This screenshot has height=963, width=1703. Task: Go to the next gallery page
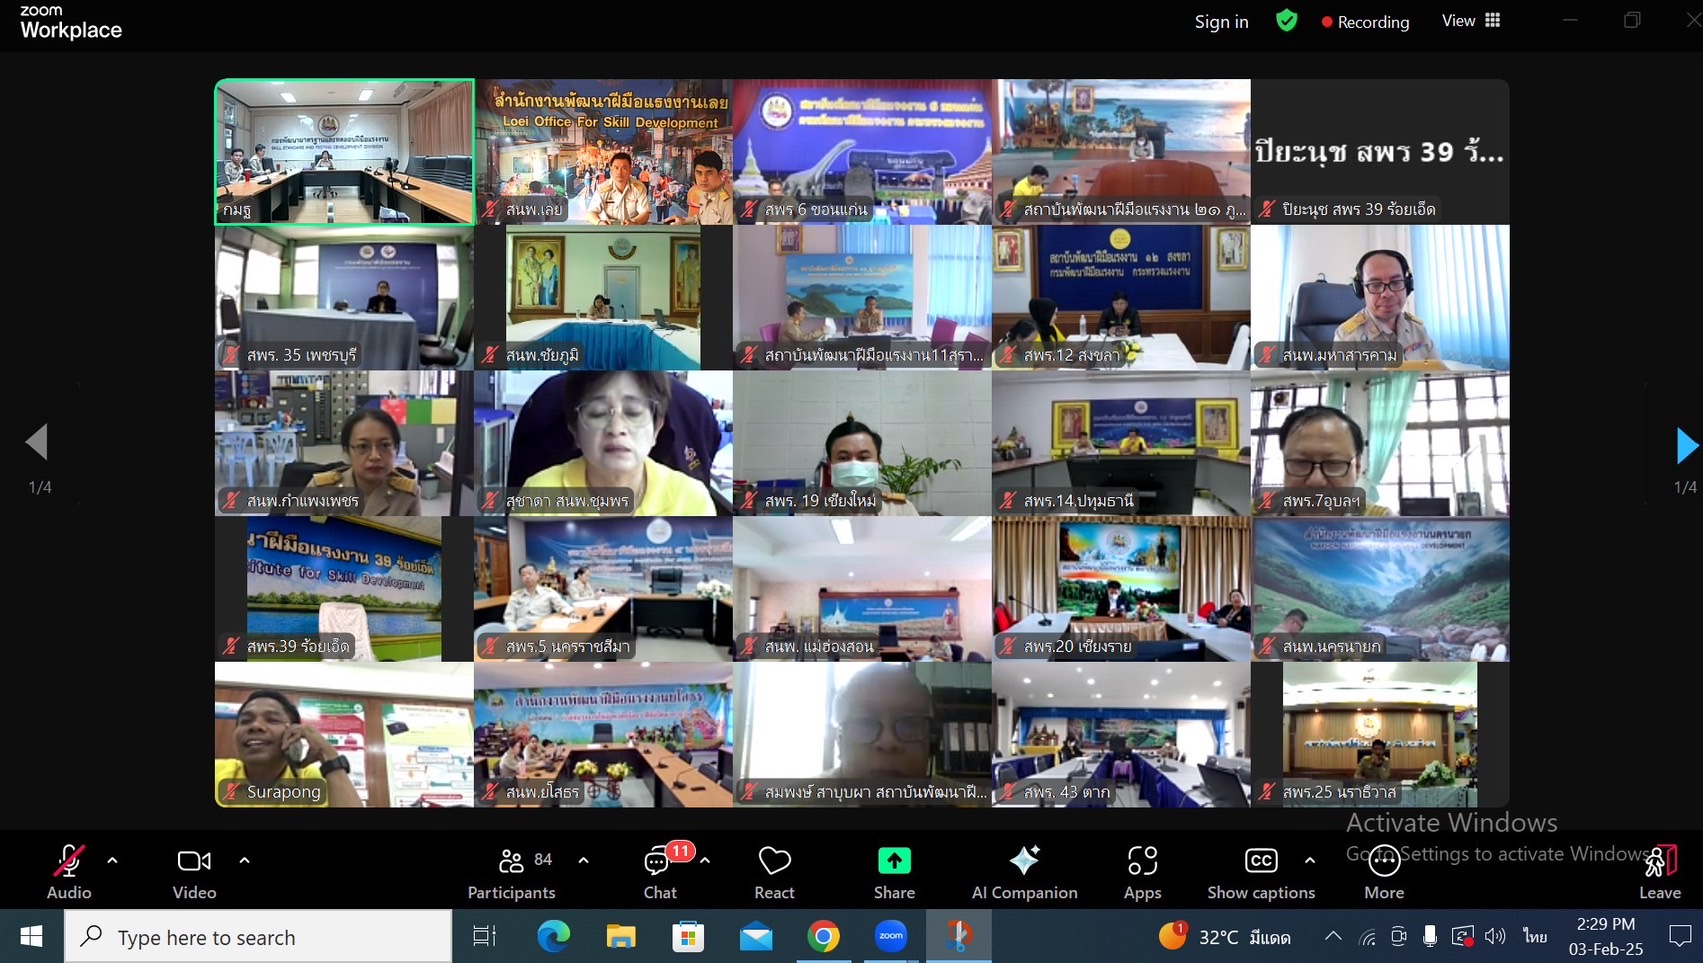pos(1686,445)
